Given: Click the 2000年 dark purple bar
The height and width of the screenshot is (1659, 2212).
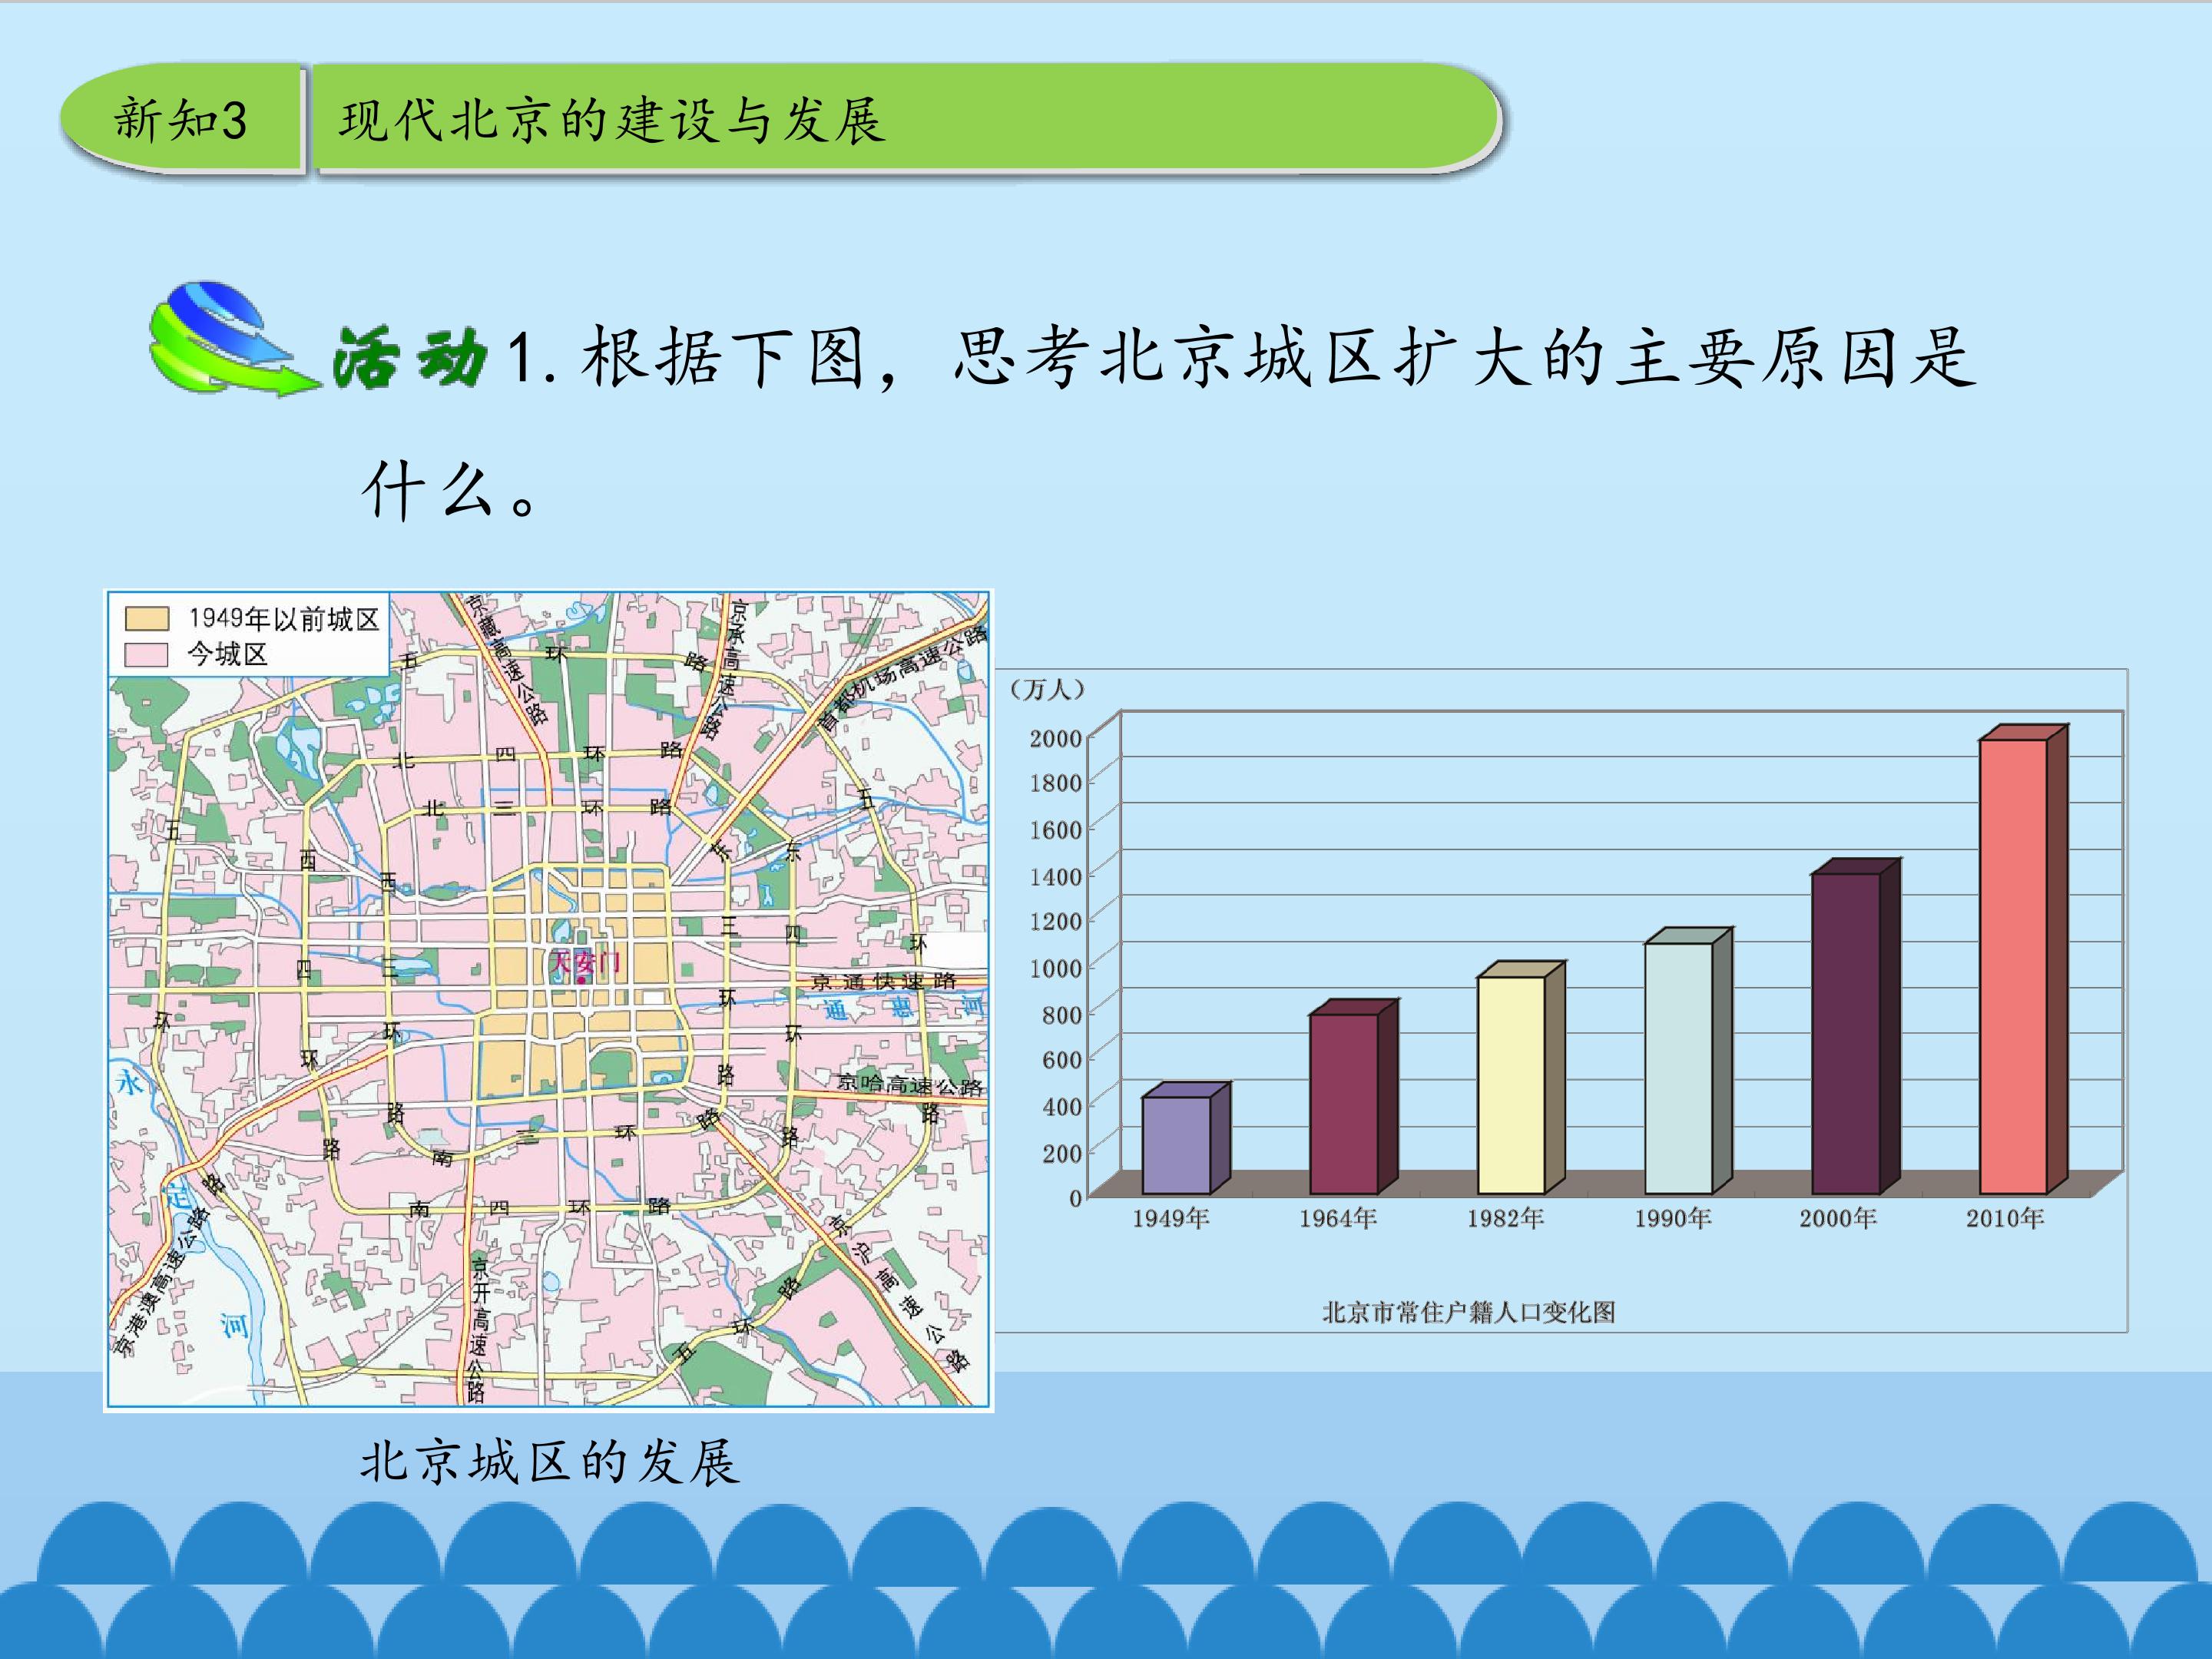Looking at the screenshot, I should pos(1845,1033).
